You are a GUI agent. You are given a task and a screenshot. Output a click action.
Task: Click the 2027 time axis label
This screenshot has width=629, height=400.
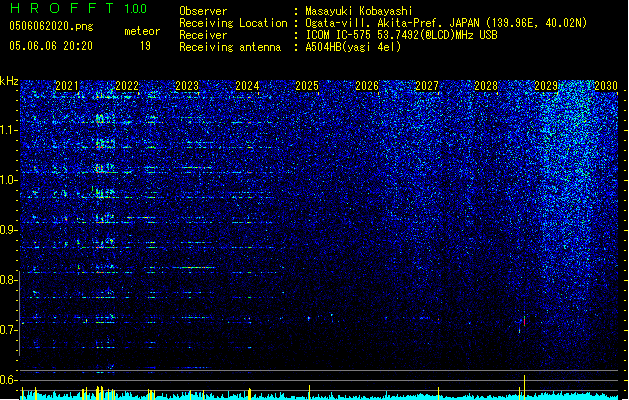point(427,86)
